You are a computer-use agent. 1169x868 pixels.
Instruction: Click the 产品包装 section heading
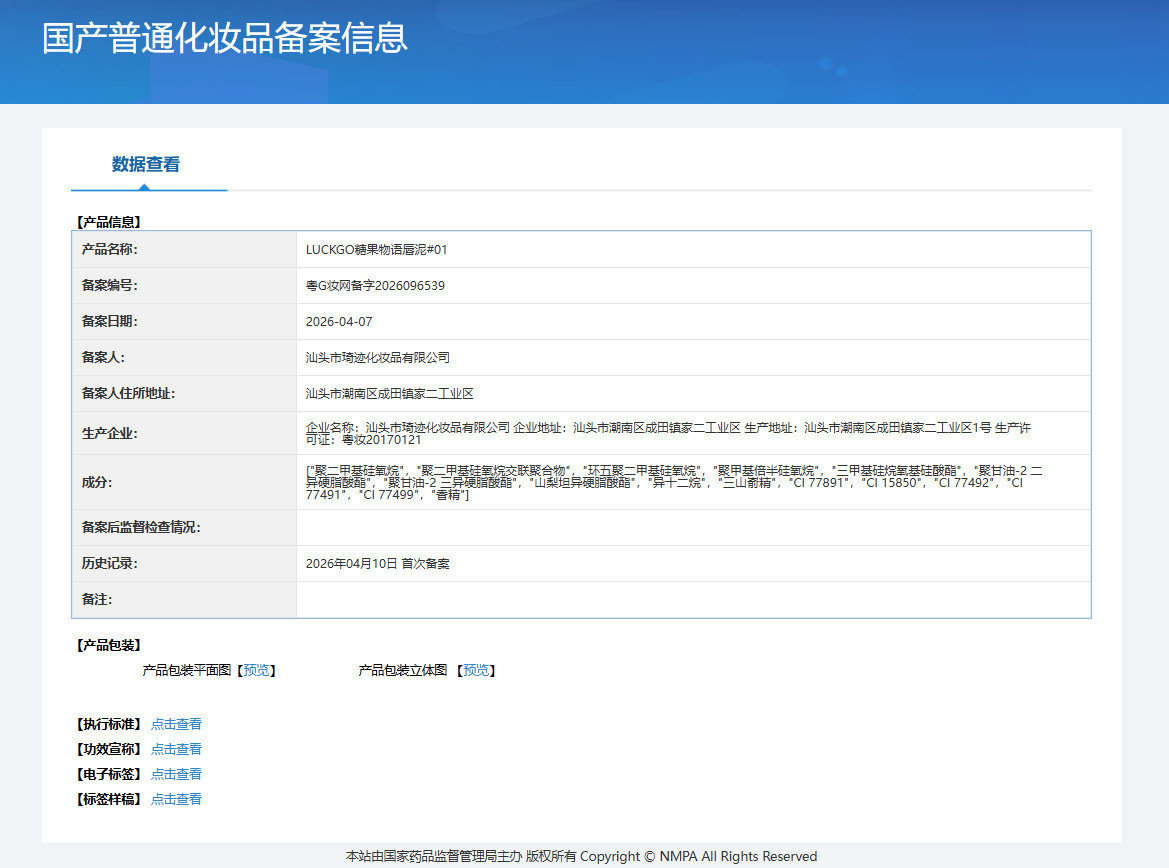tap(109, 645)
